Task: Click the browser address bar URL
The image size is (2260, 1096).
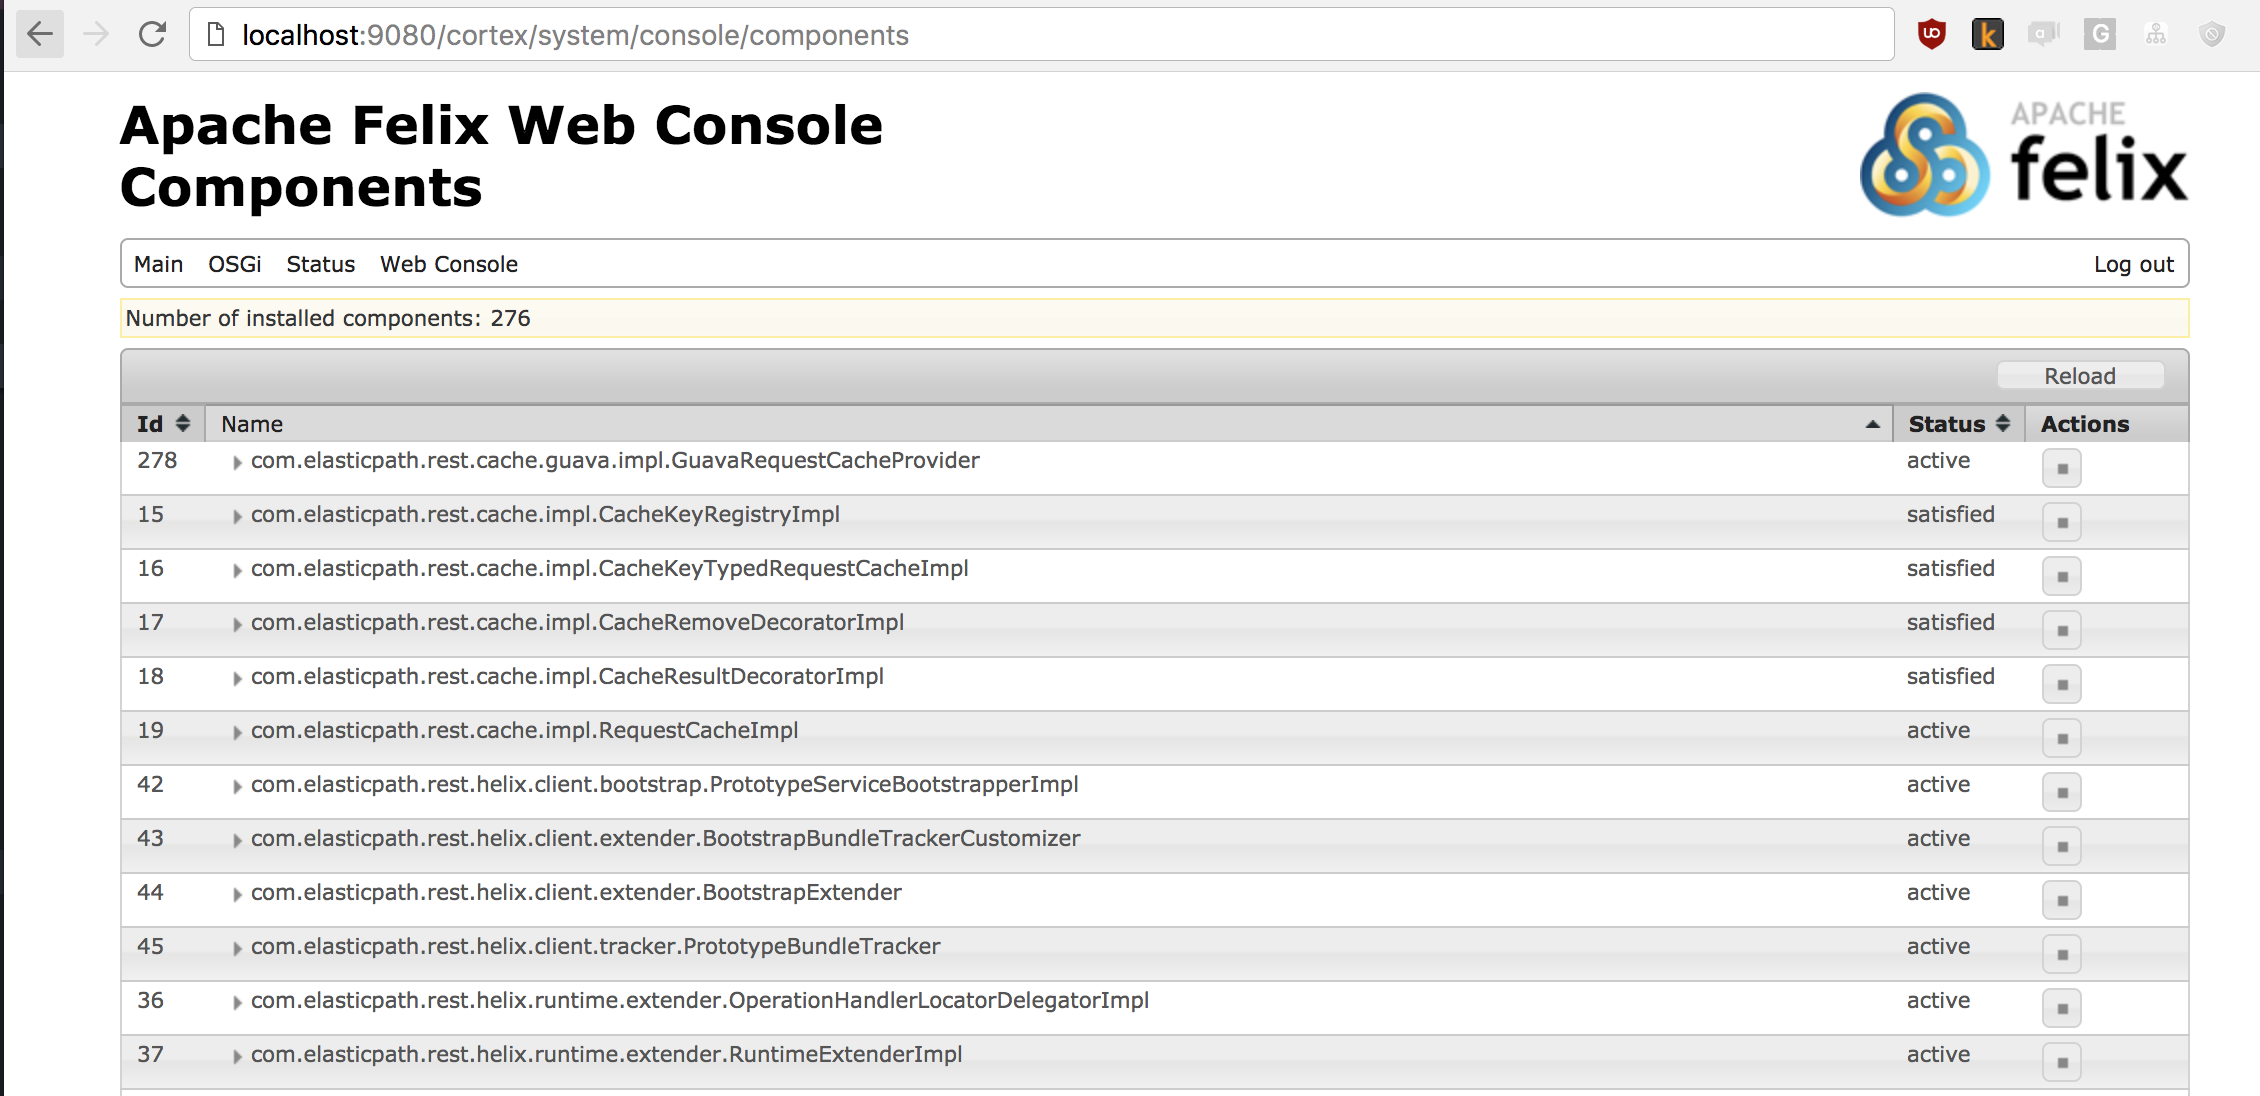Action: [575, 35]
